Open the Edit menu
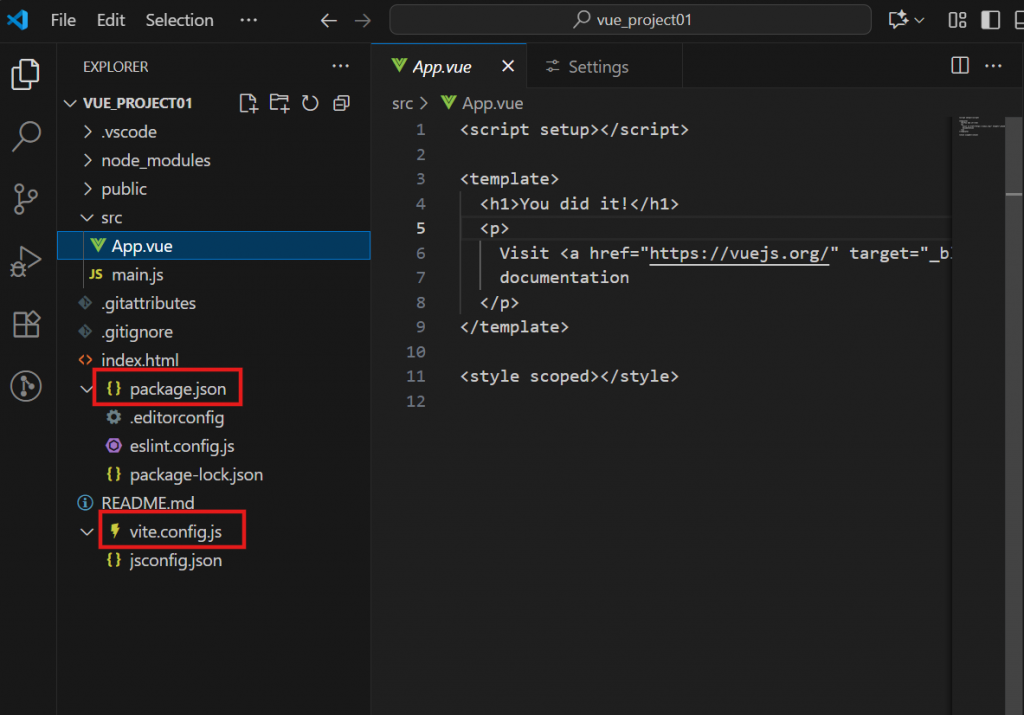This screenshot has height=715, width=1024. 111,20
